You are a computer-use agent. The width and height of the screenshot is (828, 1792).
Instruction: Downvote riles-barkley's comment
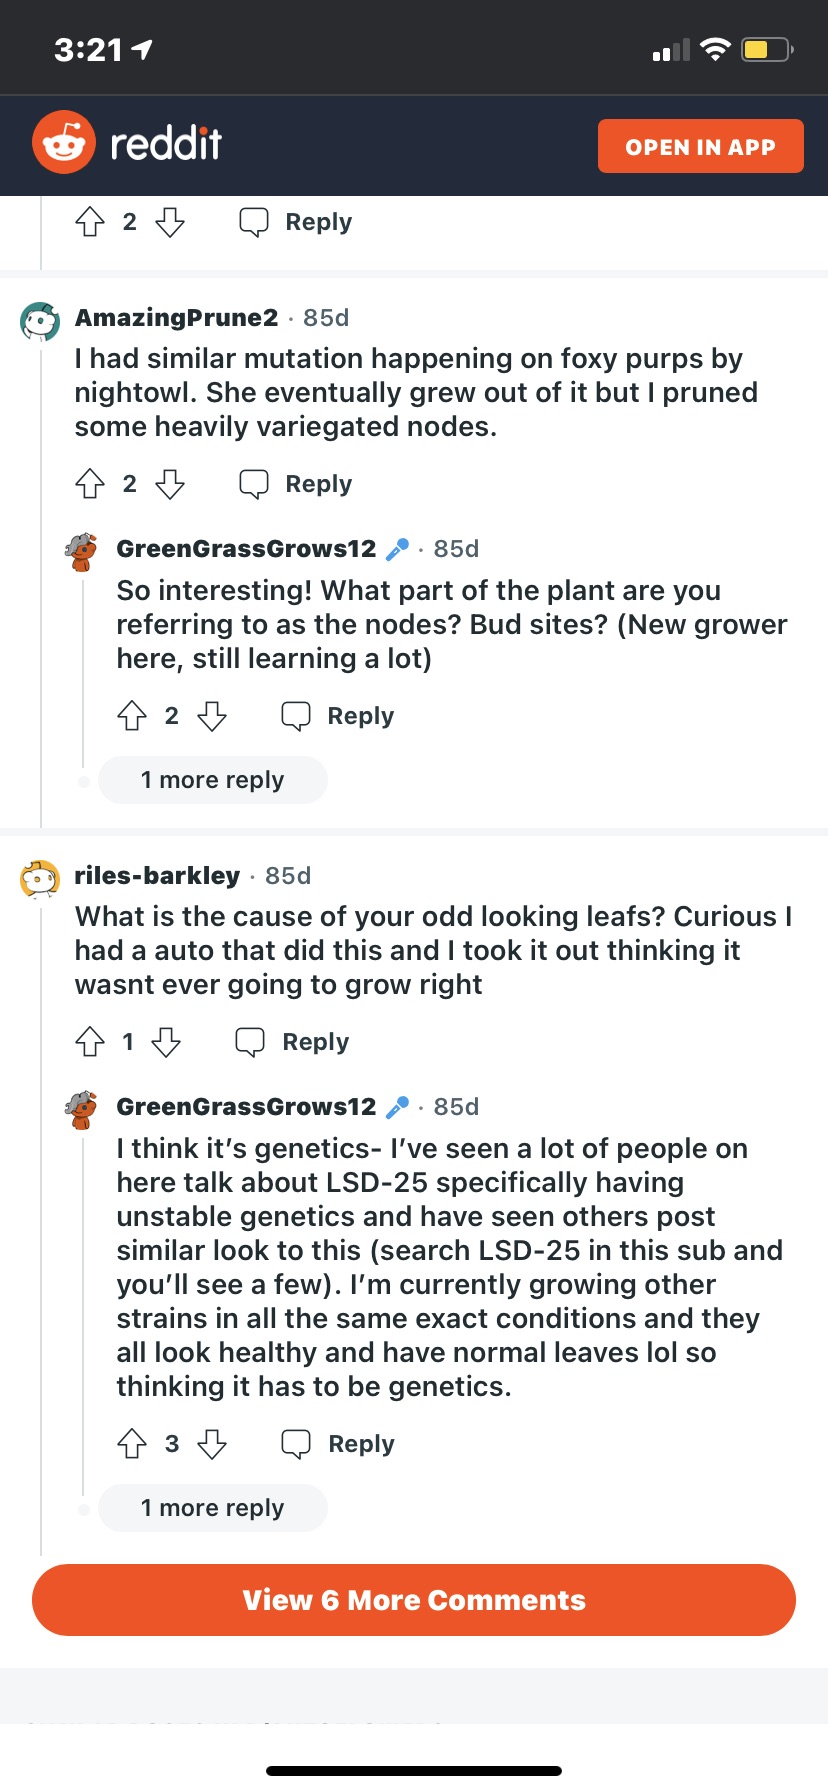[x=166, y=1042]
